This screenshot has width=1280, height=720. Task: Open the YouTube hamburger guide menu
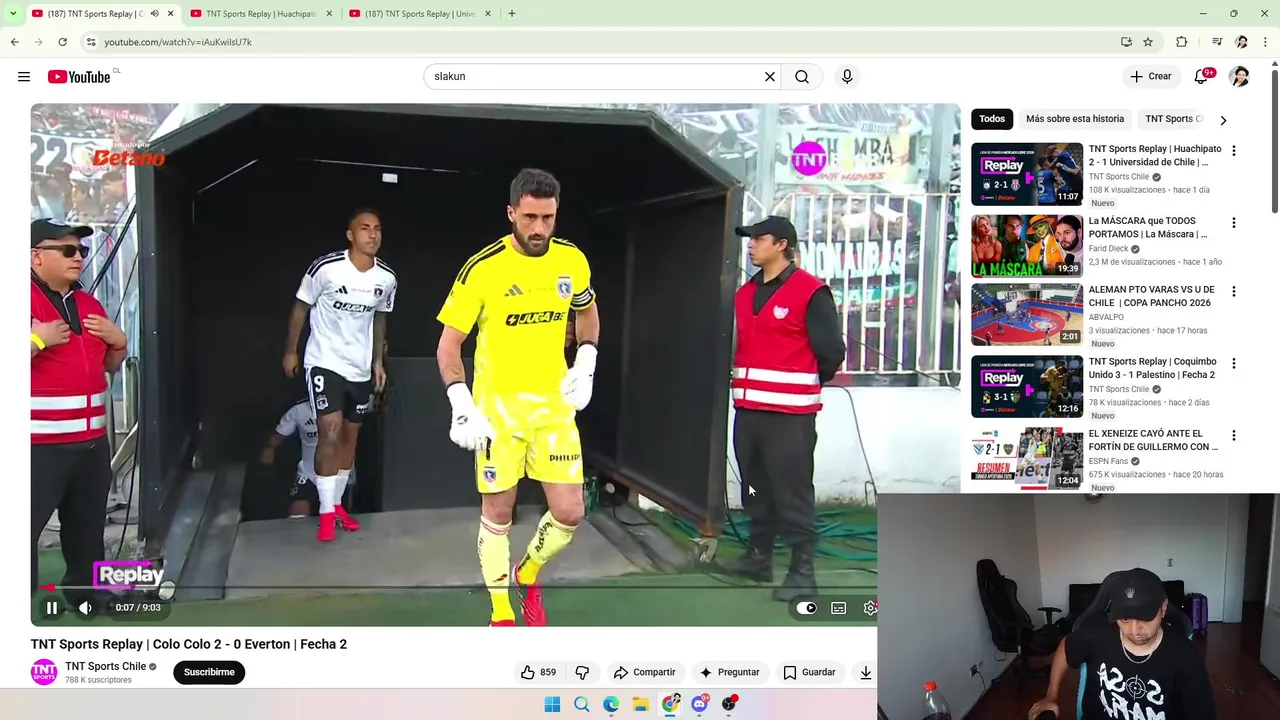click(x=24, y=77)
